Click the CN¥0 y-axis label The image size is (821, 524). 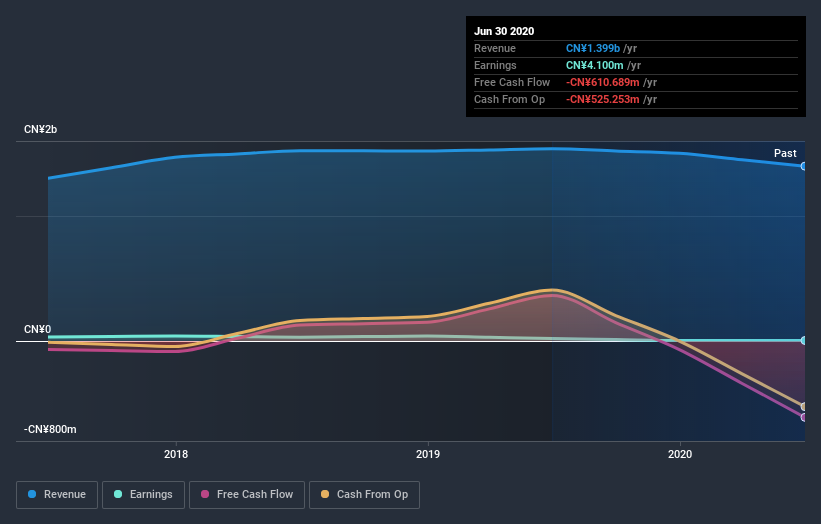click(x=38, y=329)
